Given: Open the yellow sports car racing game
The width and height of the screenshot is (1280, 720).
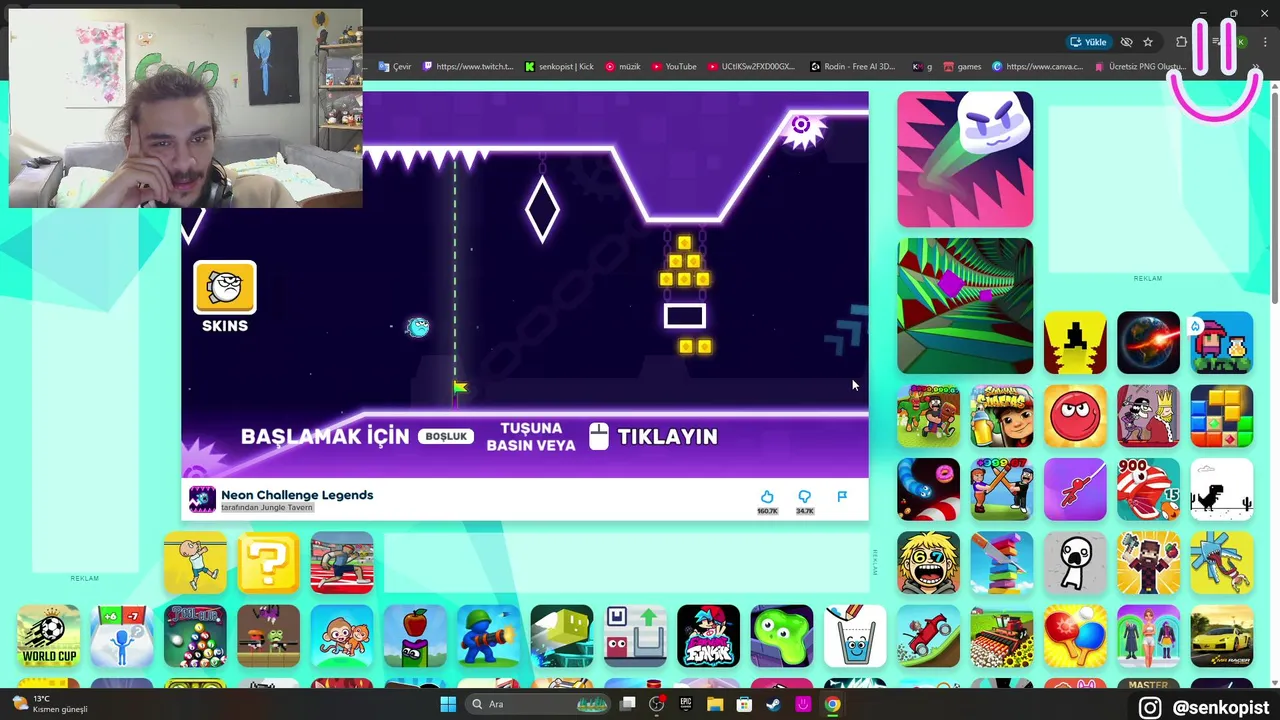Looking at the screenshot, I should (1222, 636).
